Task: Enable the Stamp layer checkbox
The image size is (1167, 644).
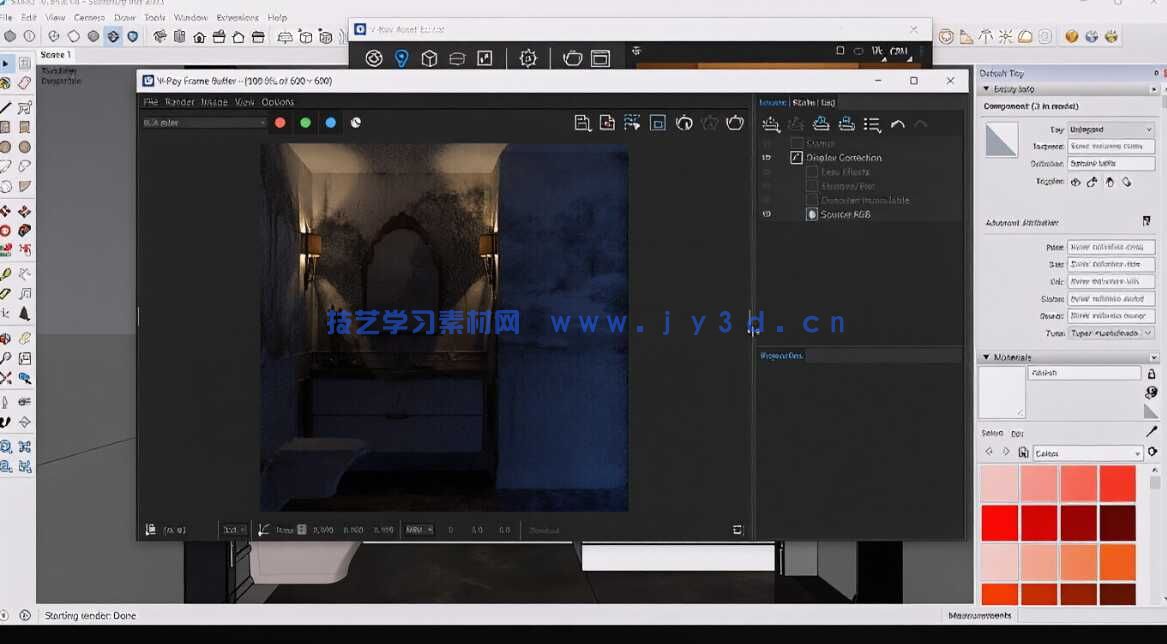Action: pyautogui.click(x=797, y=143)
